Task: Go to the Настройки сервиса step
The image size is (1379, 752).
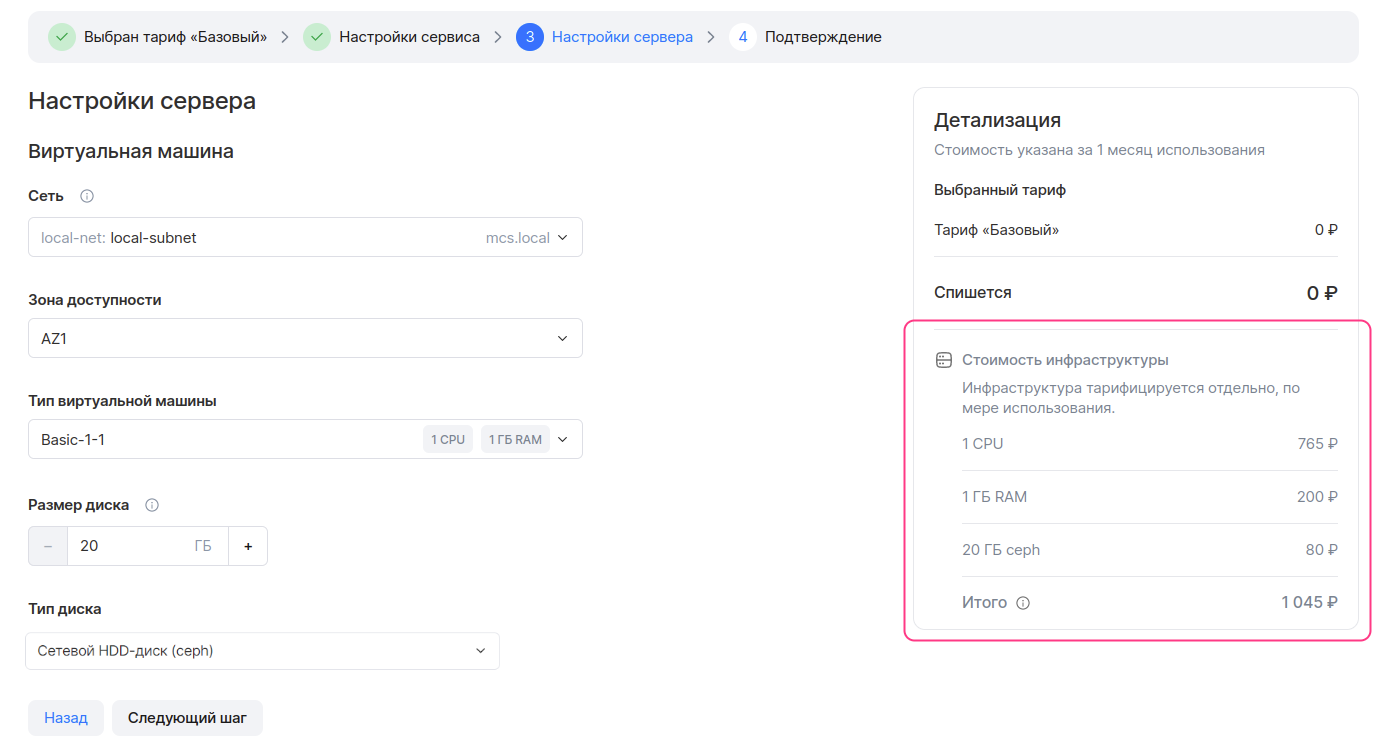Action: 409,37
